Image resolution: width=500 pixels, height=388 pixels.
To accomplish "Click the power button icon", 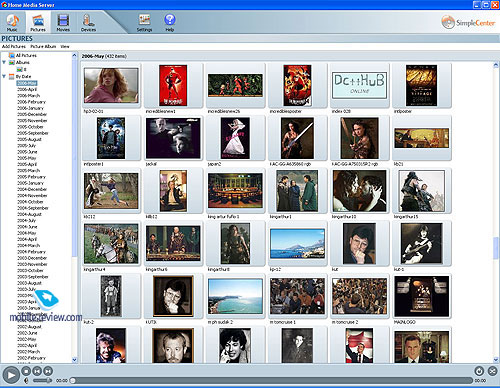I will [x=479, y=371].
